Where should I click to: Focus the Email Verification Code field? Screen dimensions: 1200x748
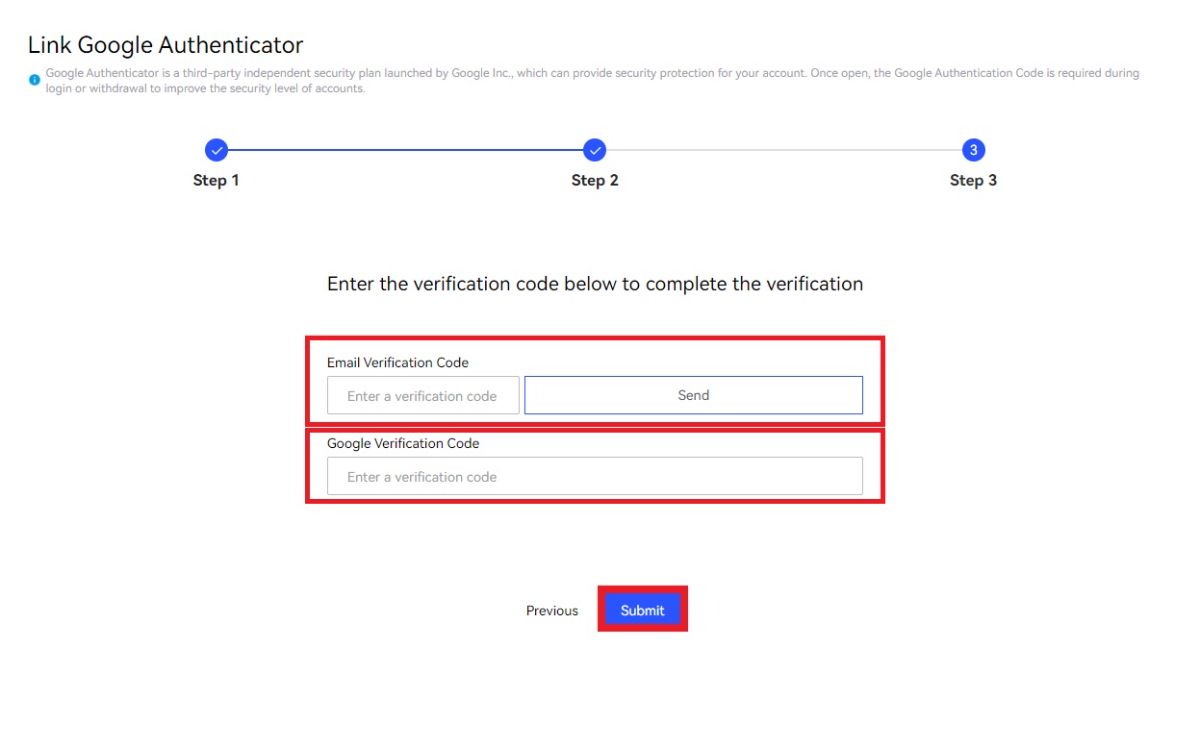coord(423,395)
